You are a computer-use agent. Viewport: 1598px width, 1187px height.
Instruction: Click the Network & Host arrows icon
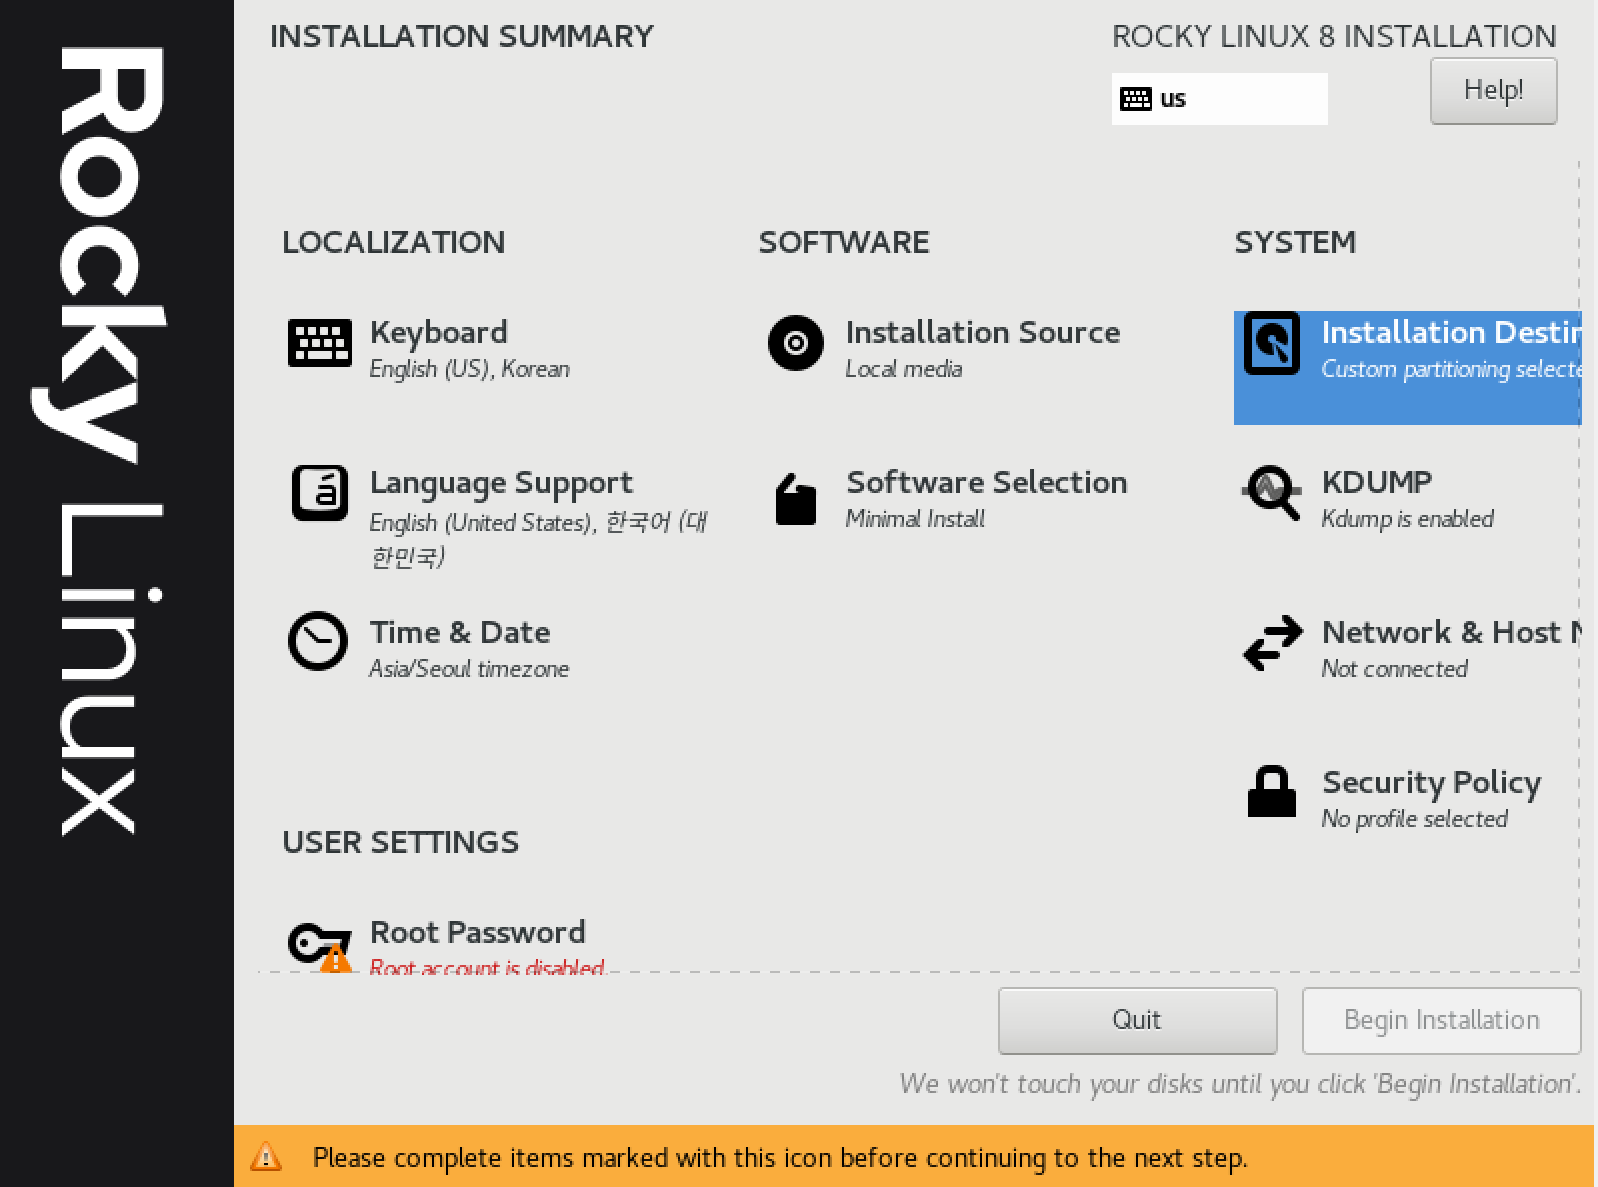[x=1272, y=642]
